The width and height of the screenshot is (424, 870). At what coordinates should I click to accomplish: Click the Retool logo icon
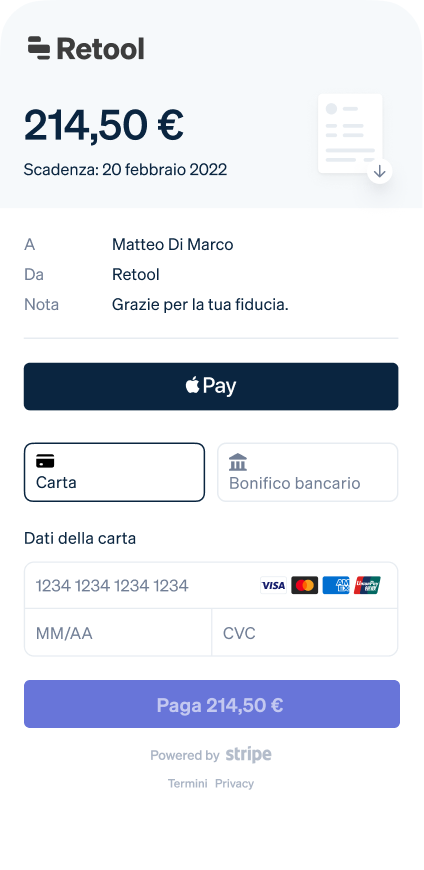(x=39, y=48)
